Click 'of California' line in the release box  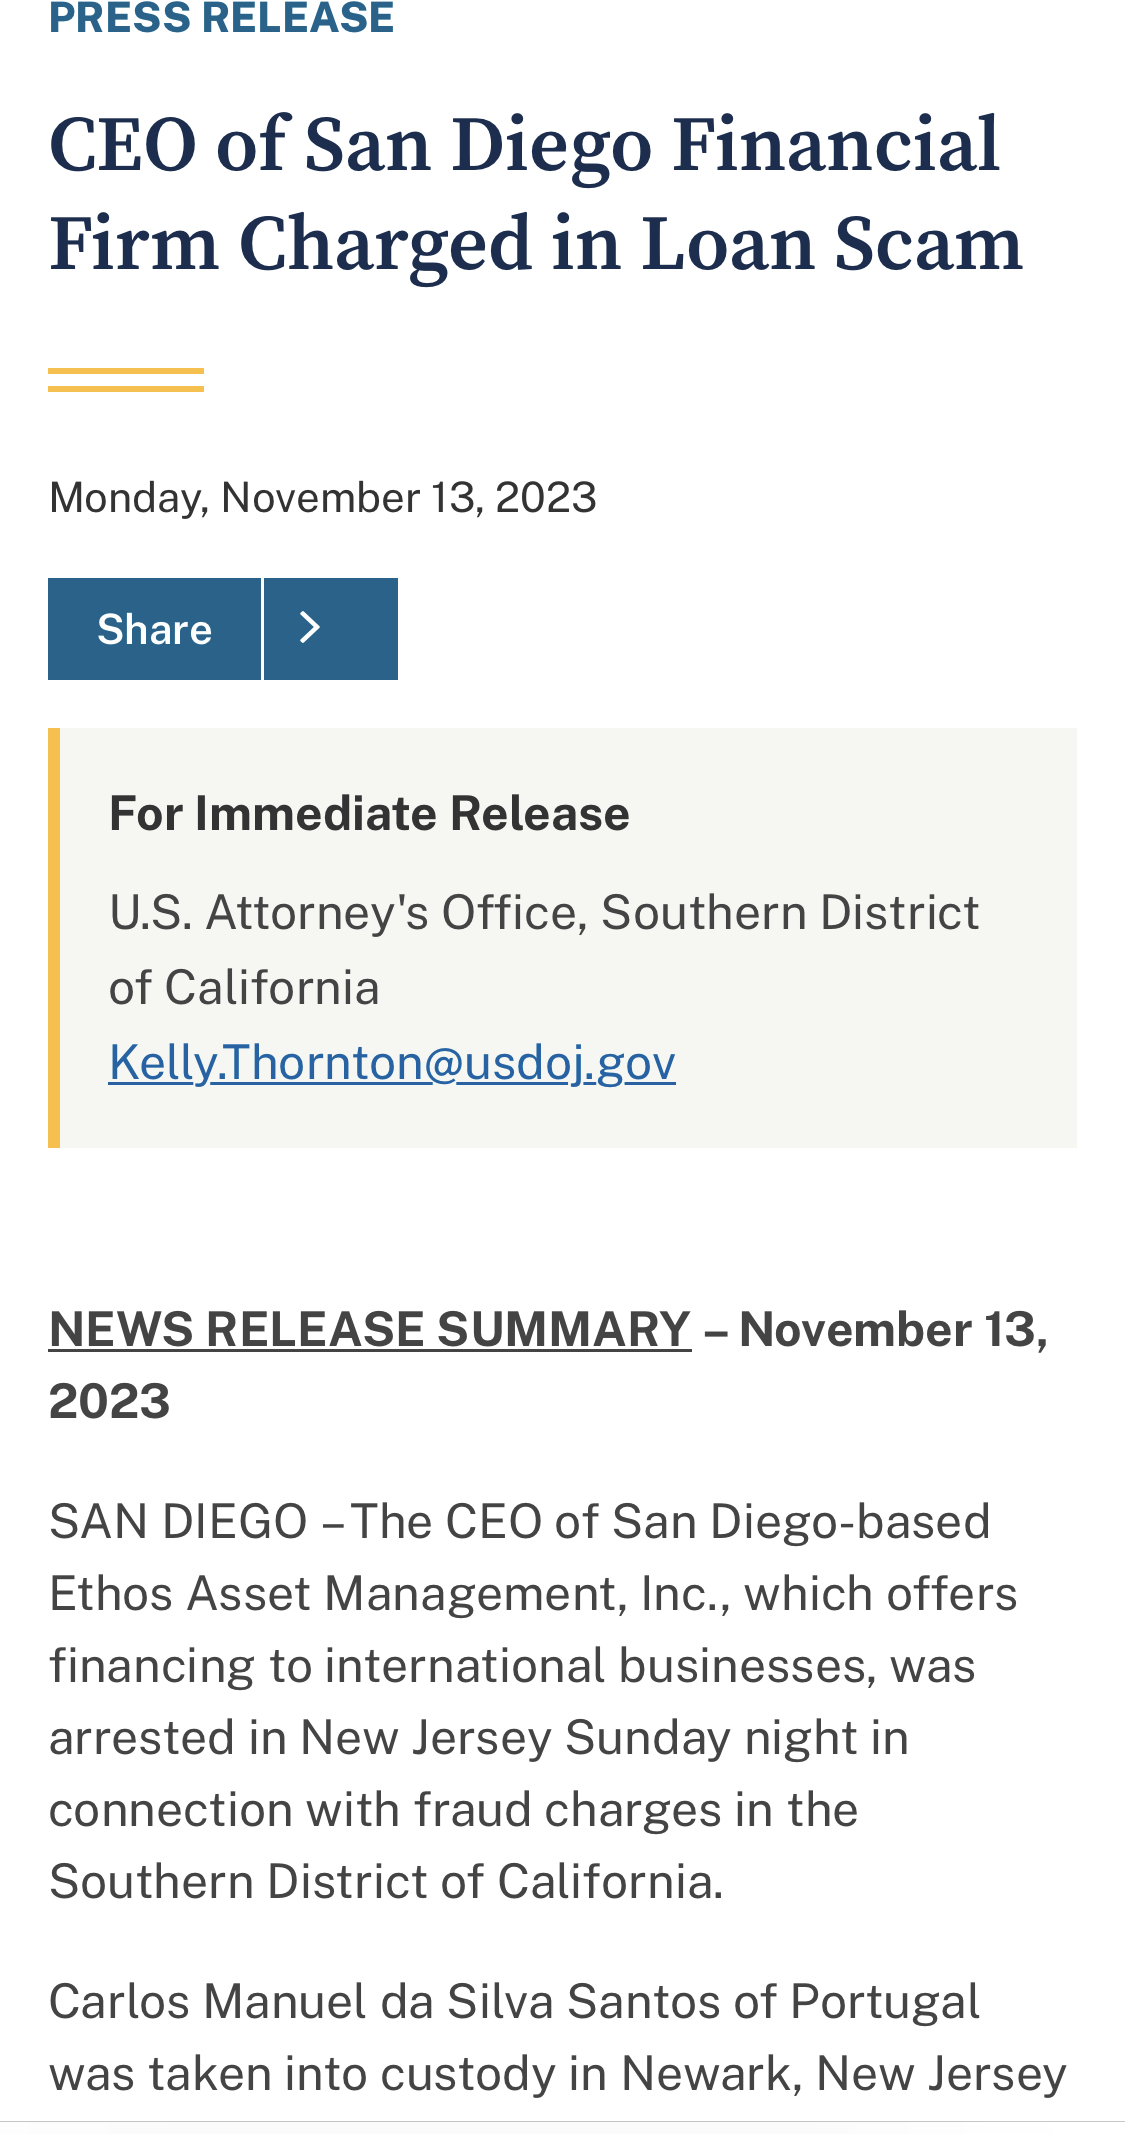(244, 988)
